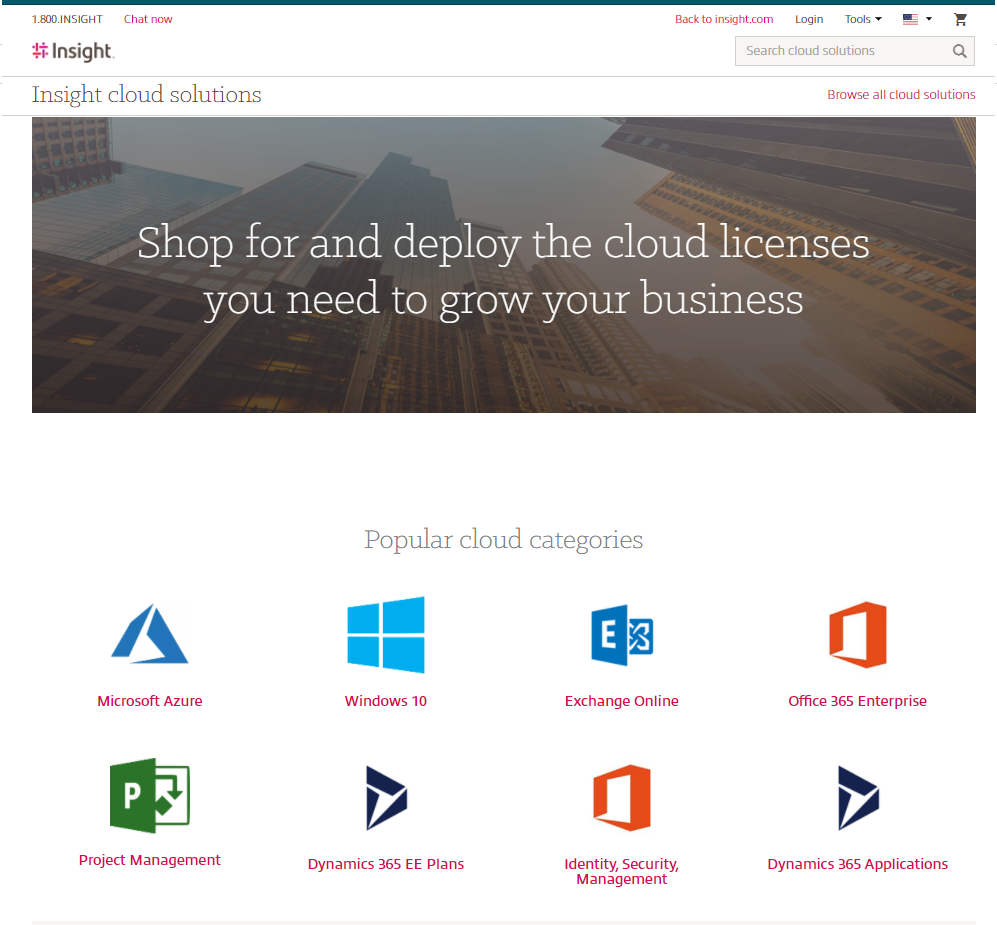Select the Office 365 Enterprise icon
The height and width of the screenshot is (925, 997).
pos(857,635)
